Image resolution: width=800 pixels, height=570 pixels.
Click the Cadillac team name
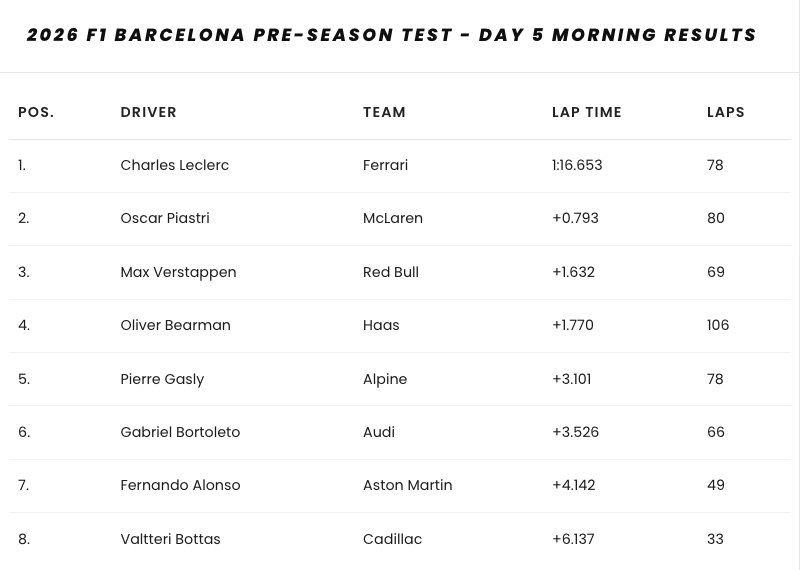pos(392,539)
